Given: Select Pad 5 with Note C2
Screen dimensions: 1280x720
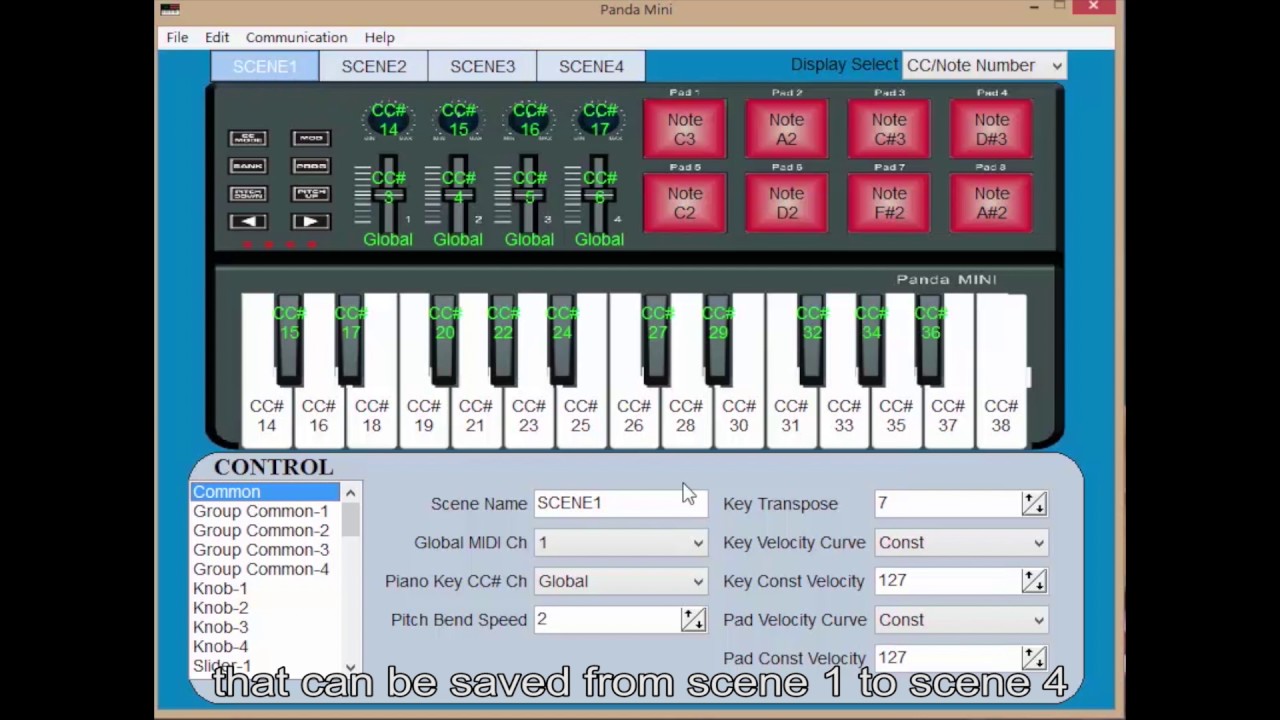Looking at the screenshot, I should coord(685,203).
